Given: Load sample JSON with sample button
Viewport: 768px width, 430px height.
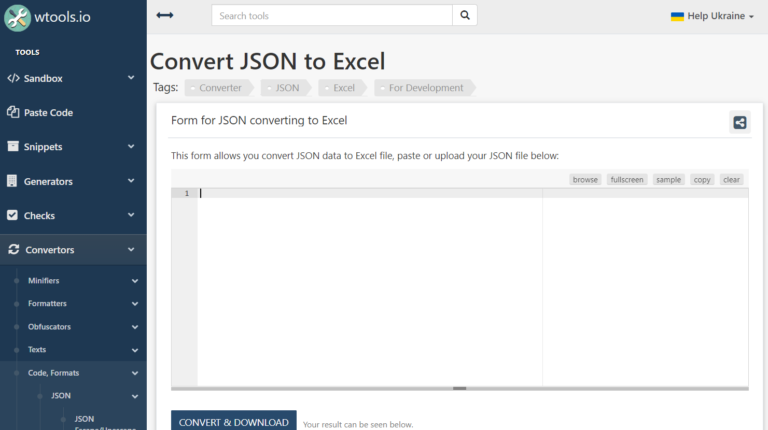Looking at the screenshot, I should coord(668,179).
